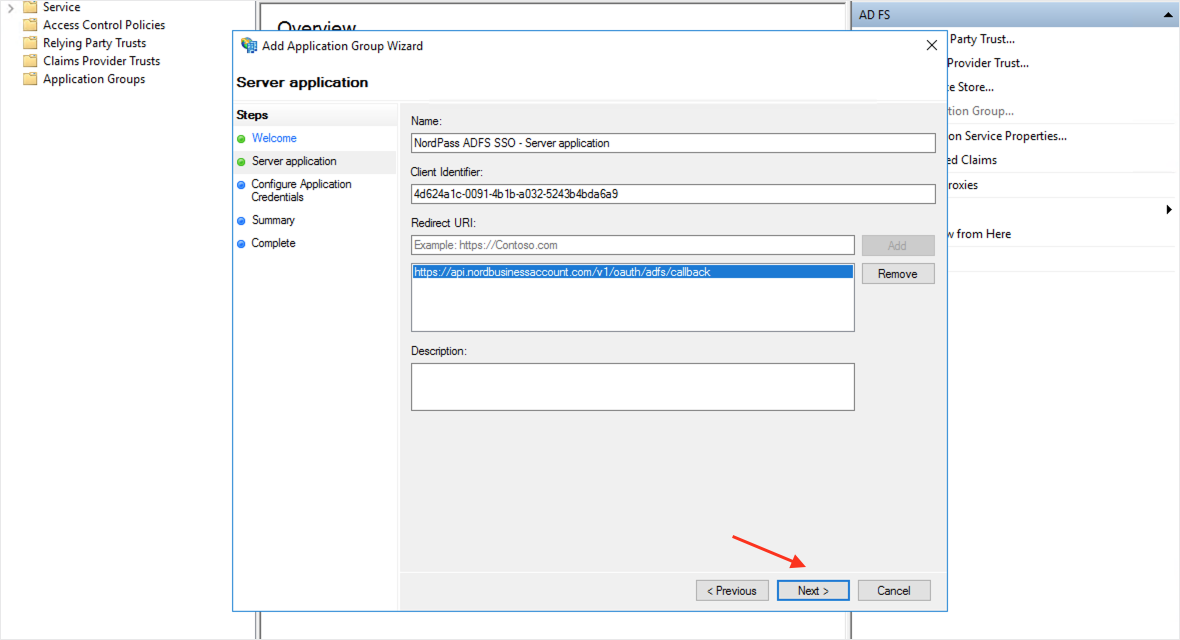
Task: Cancel the Add Application Group Wizard
Action: (x=893, y=590)
